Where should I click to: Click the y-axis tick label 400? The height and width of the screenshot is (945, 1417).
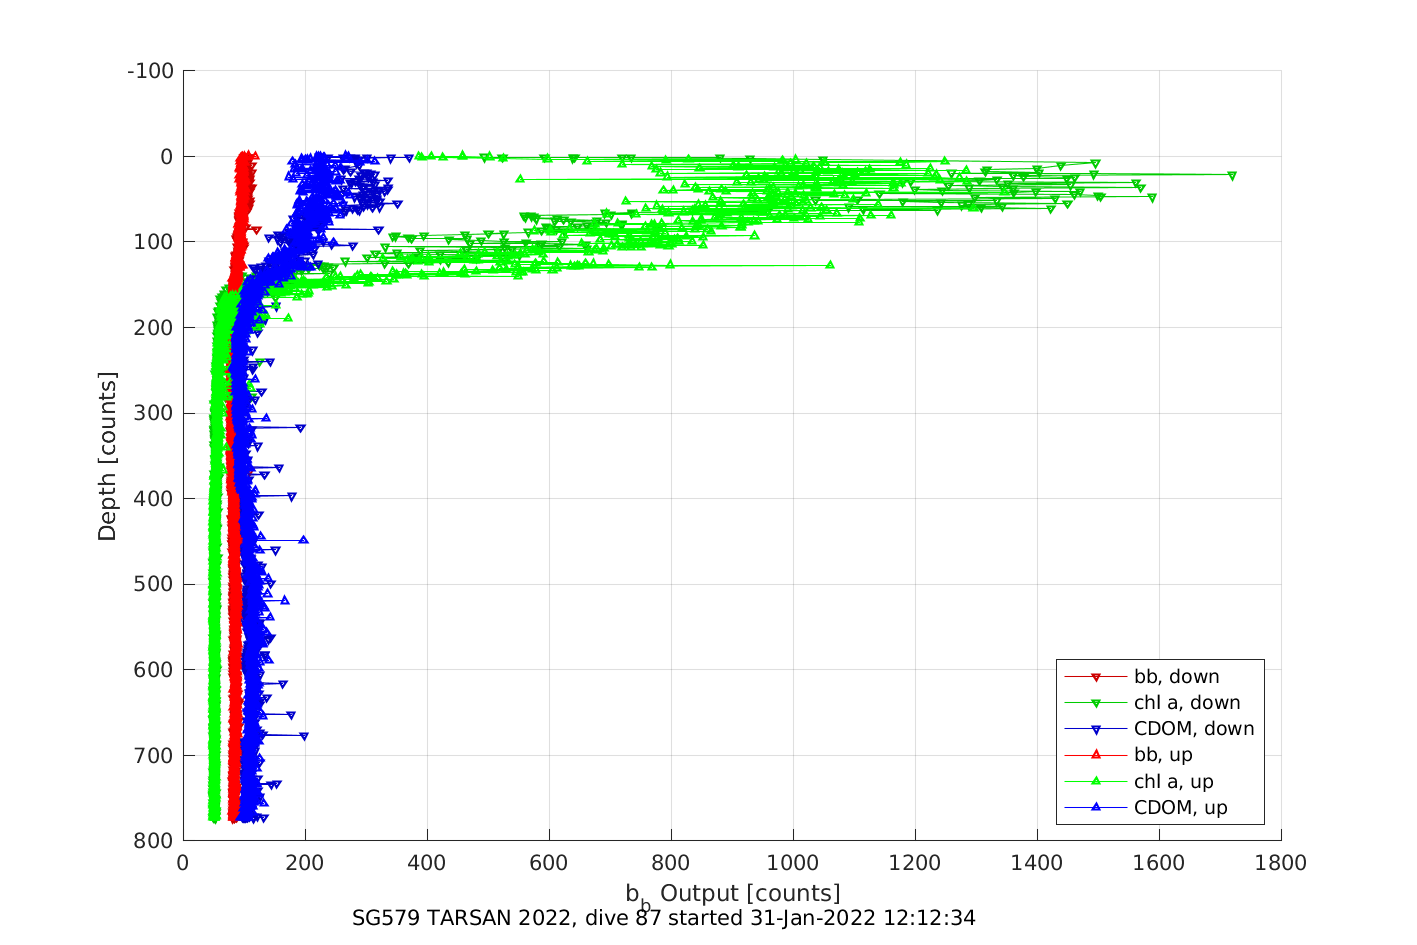[155, 498]
